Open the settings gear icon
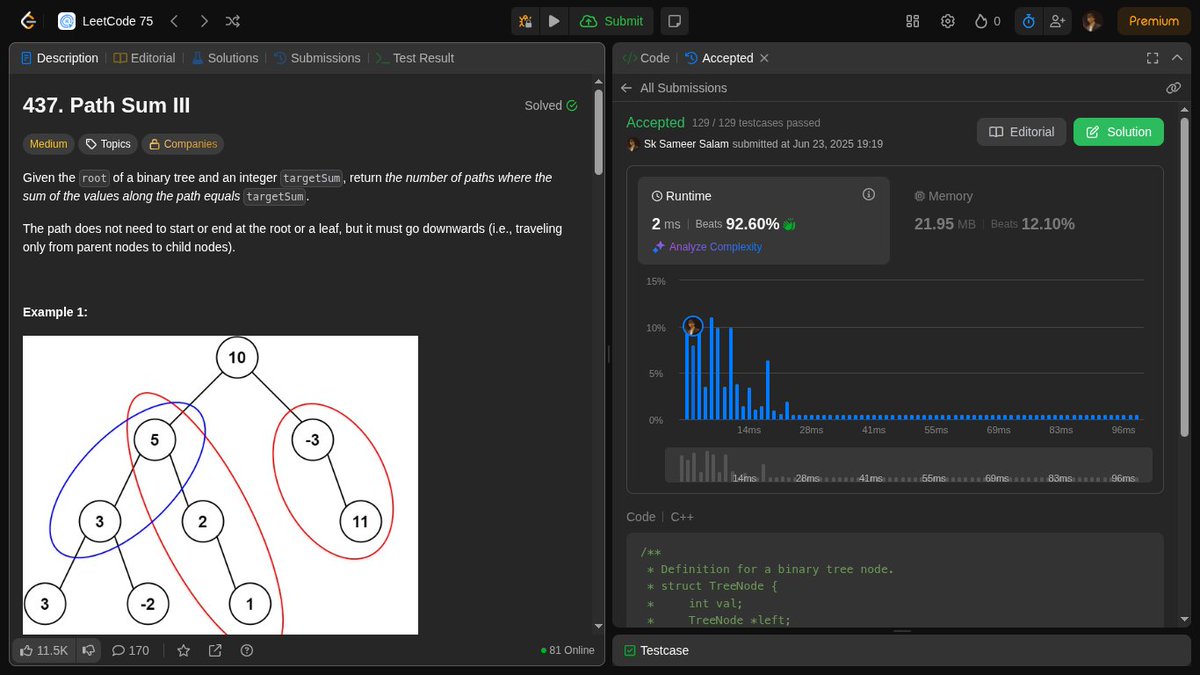The width and height of the screenshot is (1200, 675). pos(947,21)
